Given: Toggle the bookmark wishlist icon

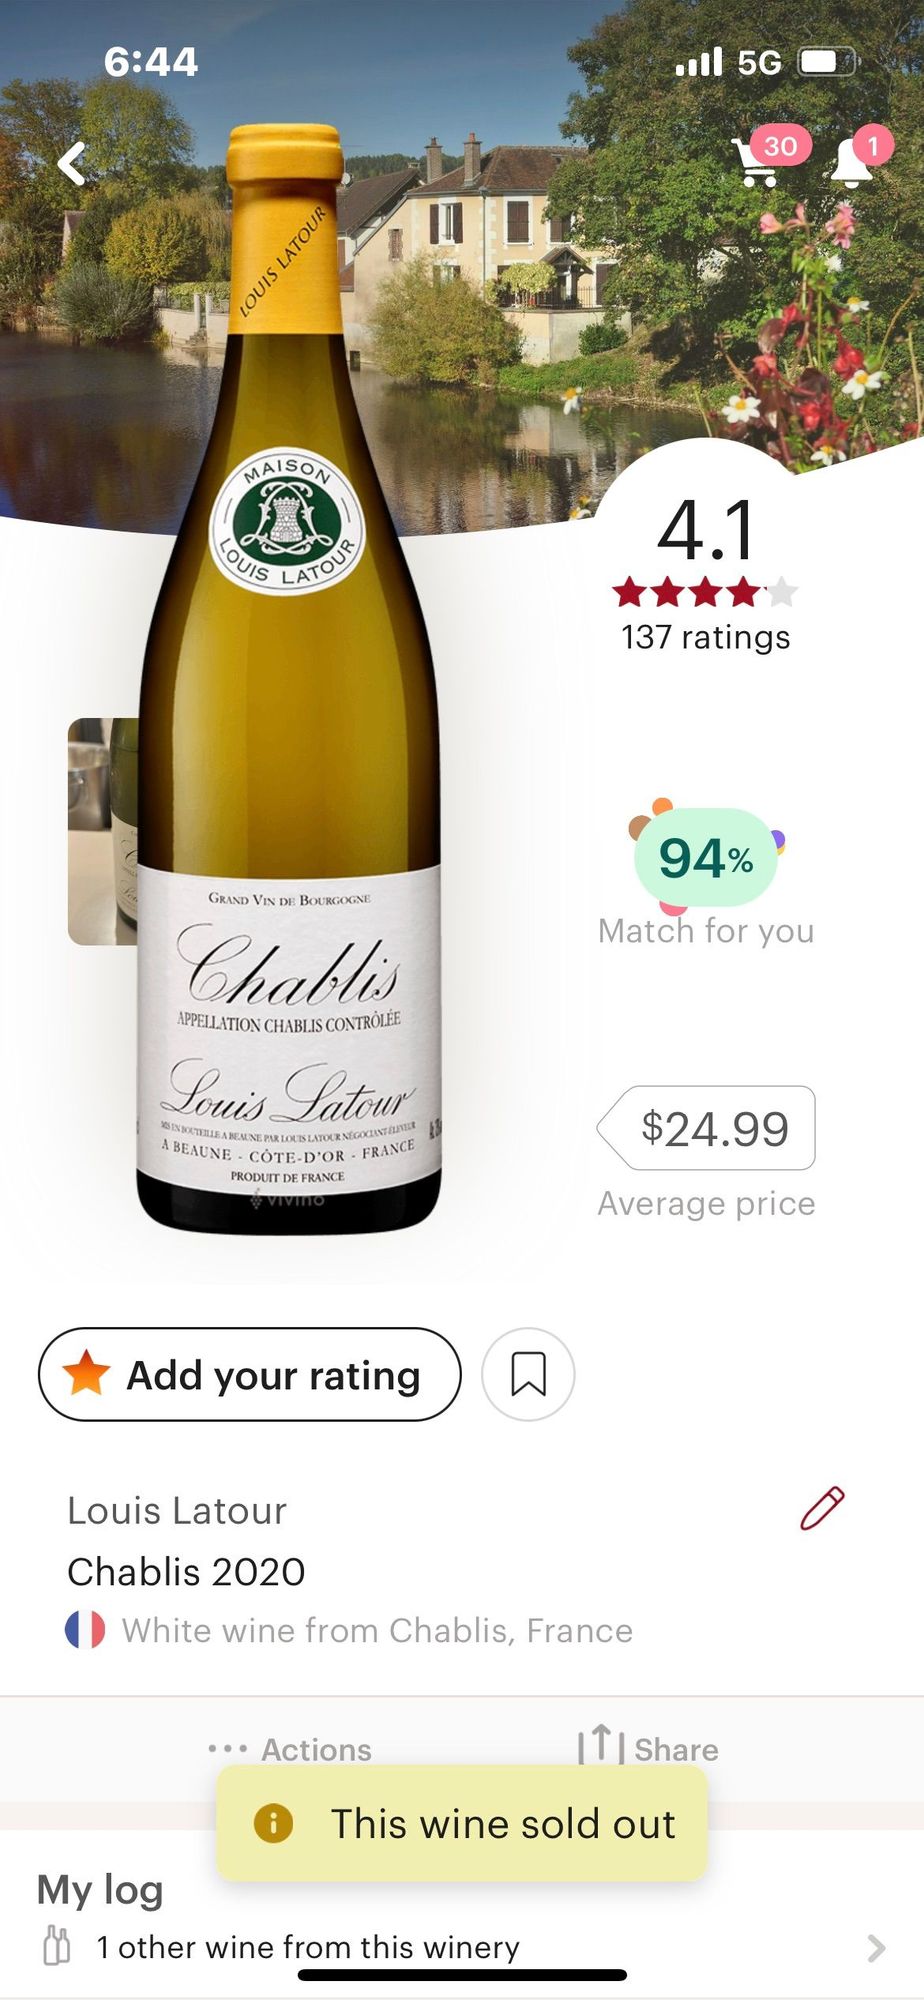Looking at the screenshot, I should point(528,1374).
